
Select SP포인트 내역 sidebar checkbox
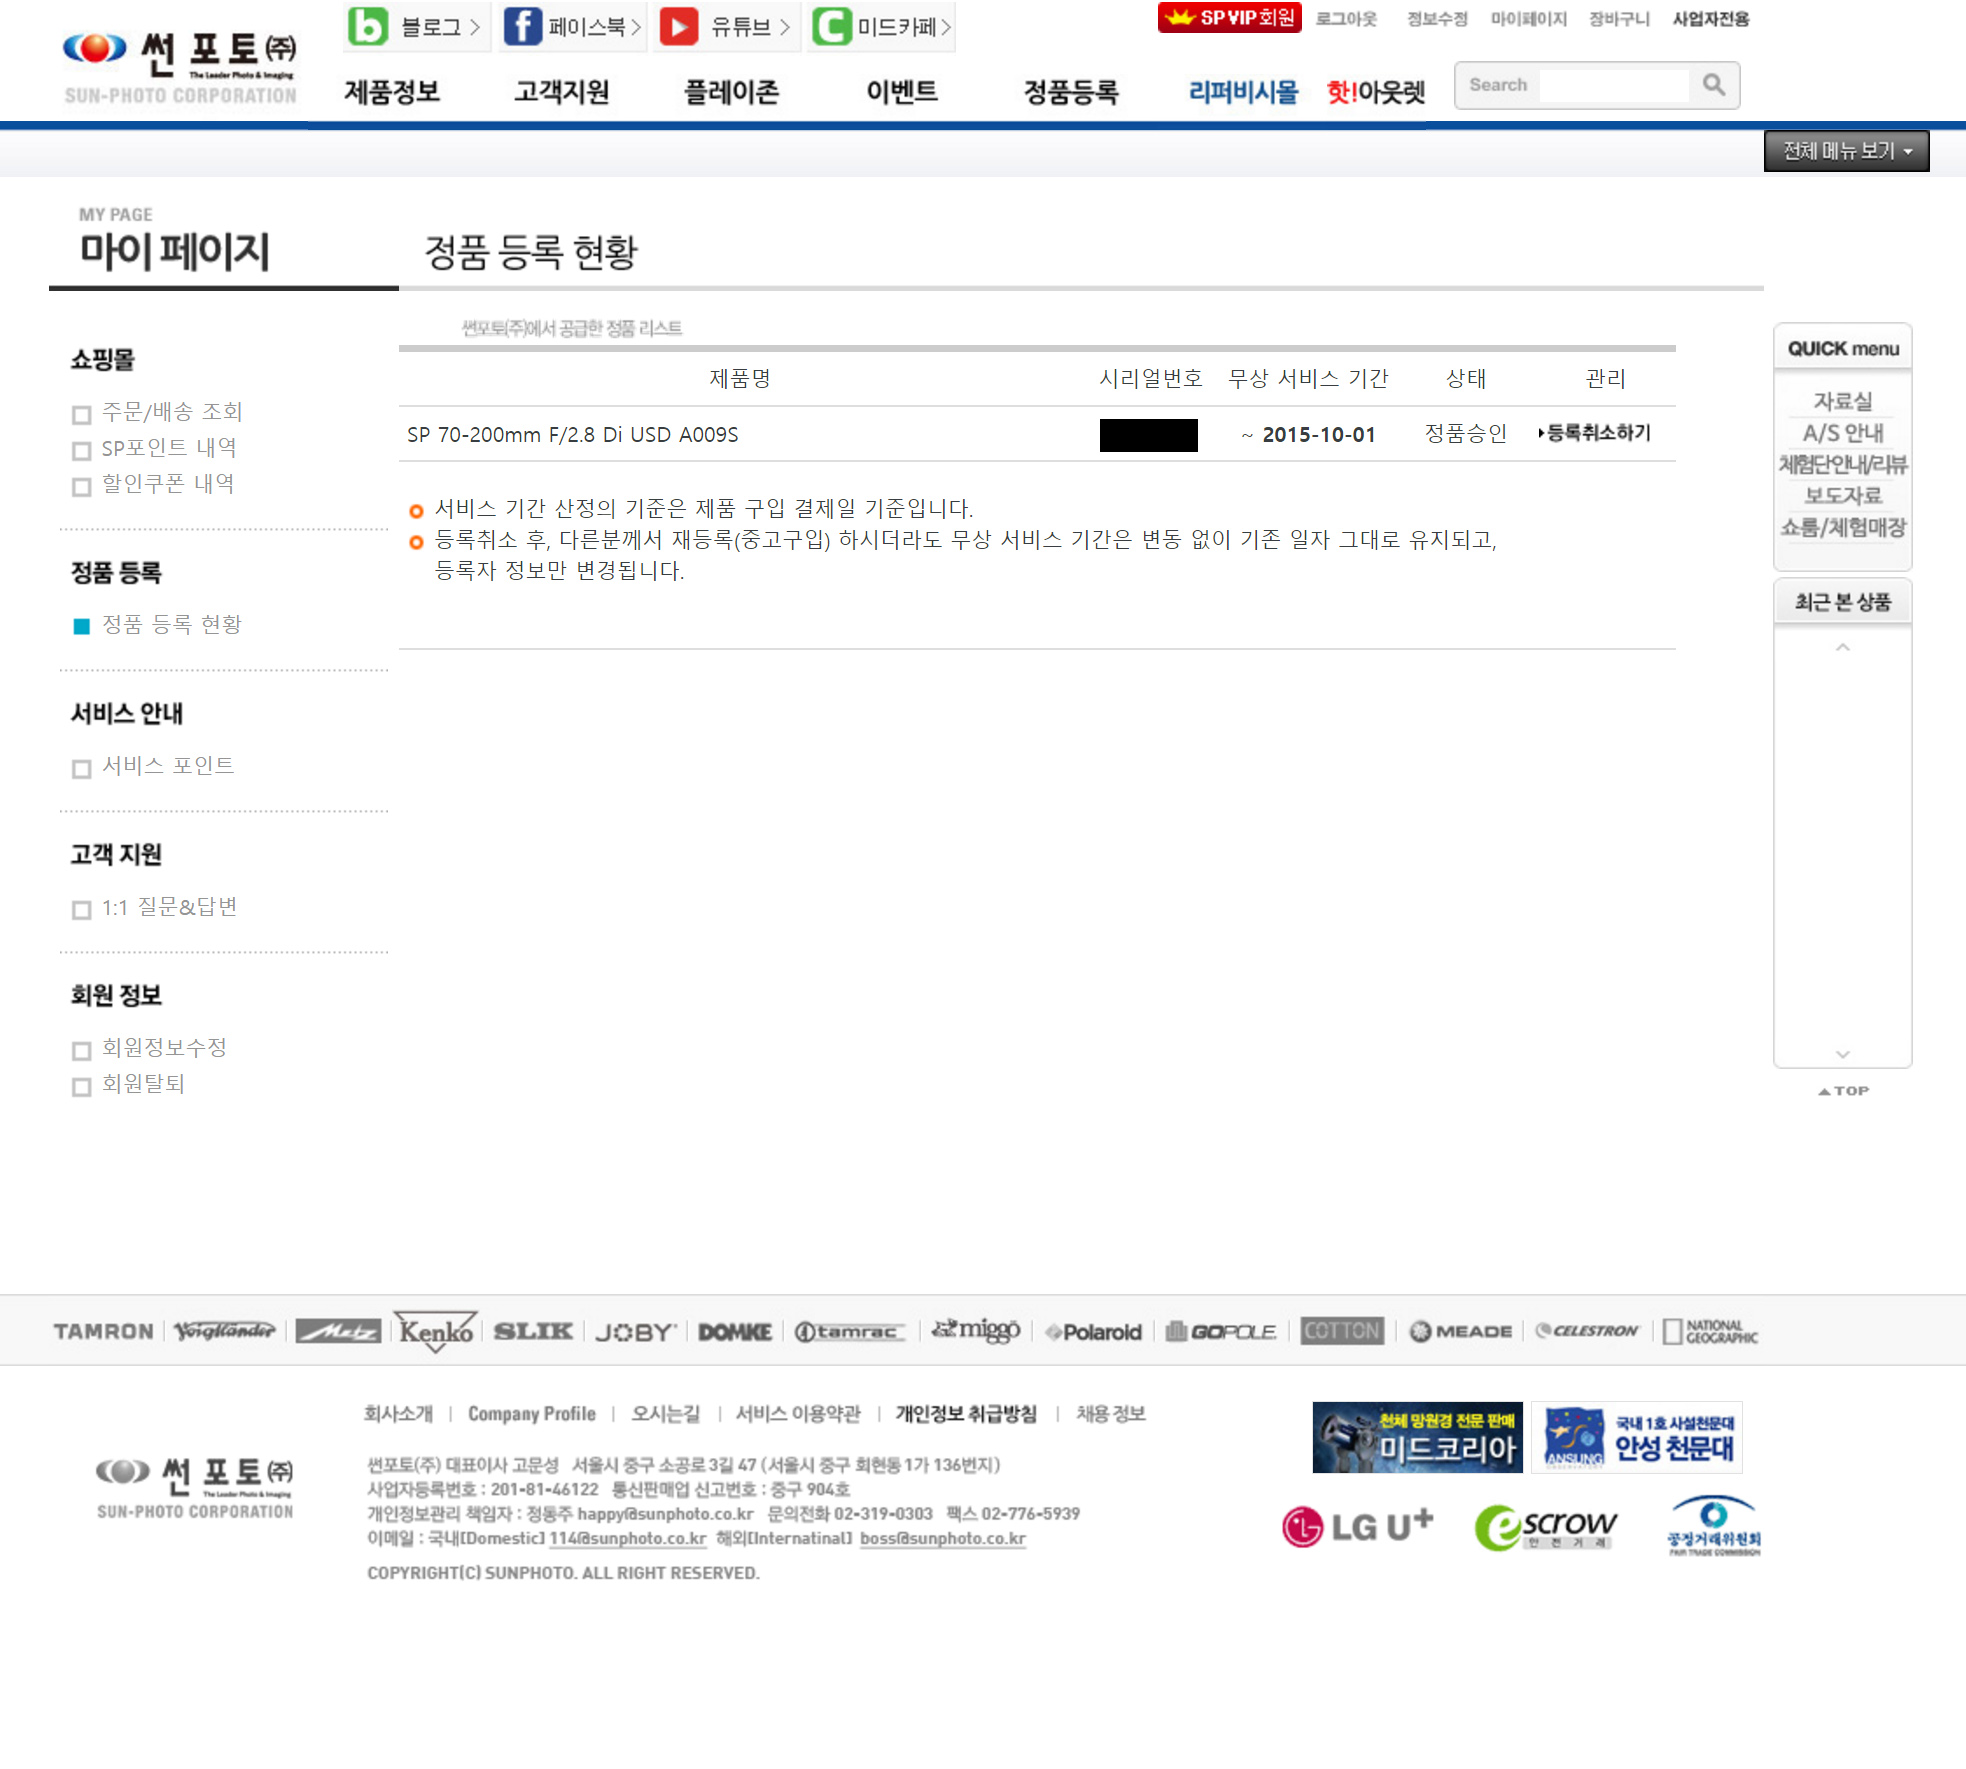[82, 450]
